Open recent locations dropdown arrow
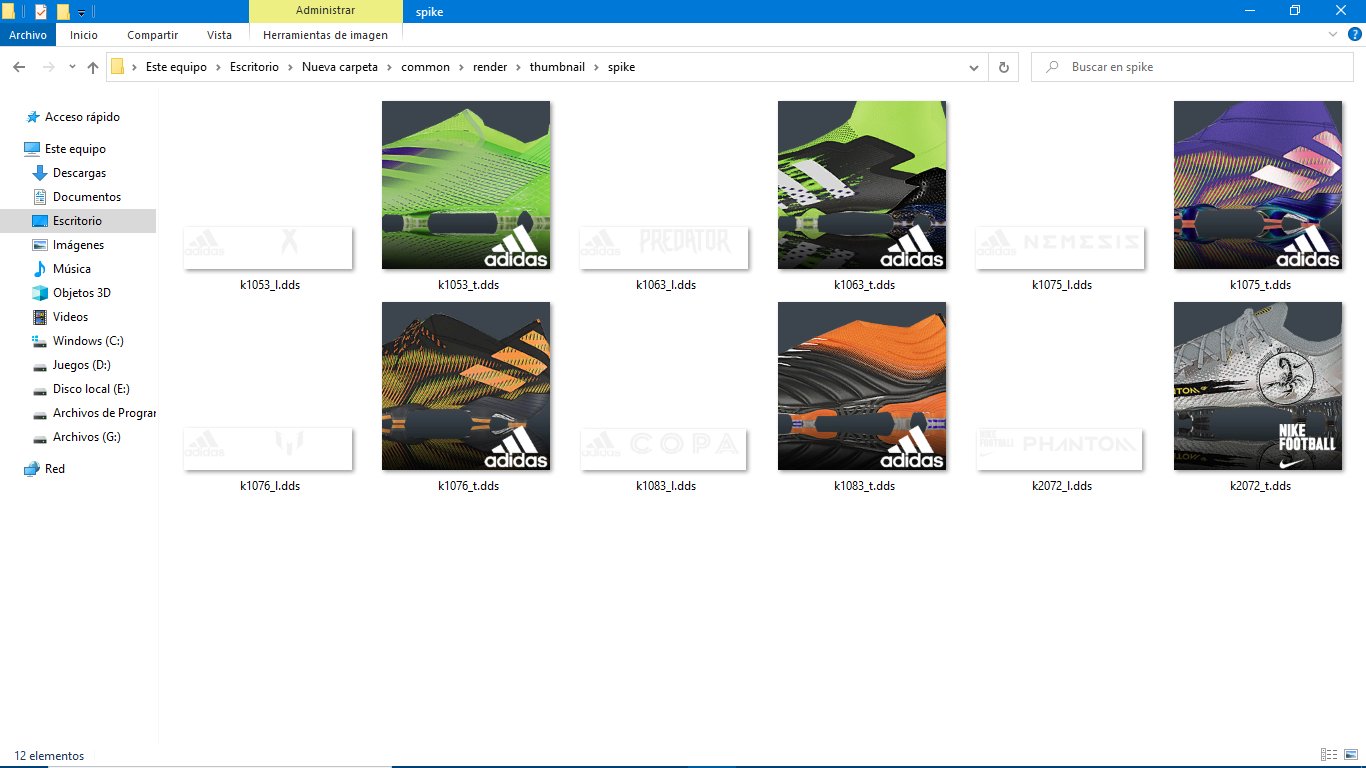This screenshot has height=768, width=1366. coord(72,67)
